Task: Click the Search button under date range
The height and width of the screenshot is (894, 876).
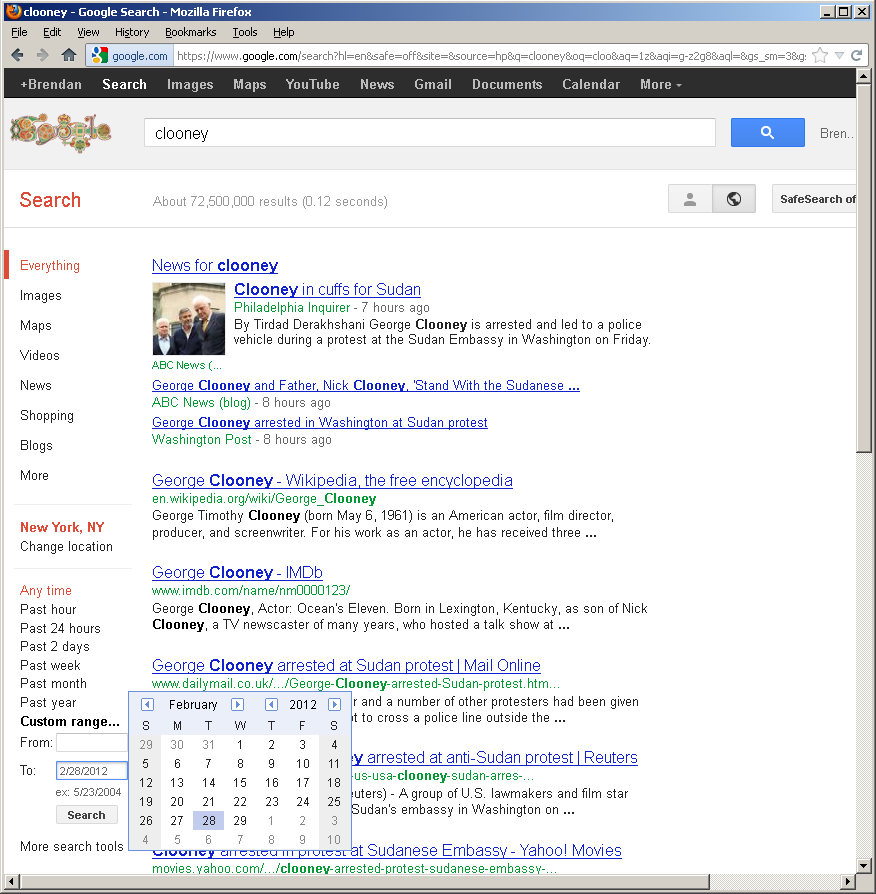Action: pyautogui.click(x=87, y=815)
